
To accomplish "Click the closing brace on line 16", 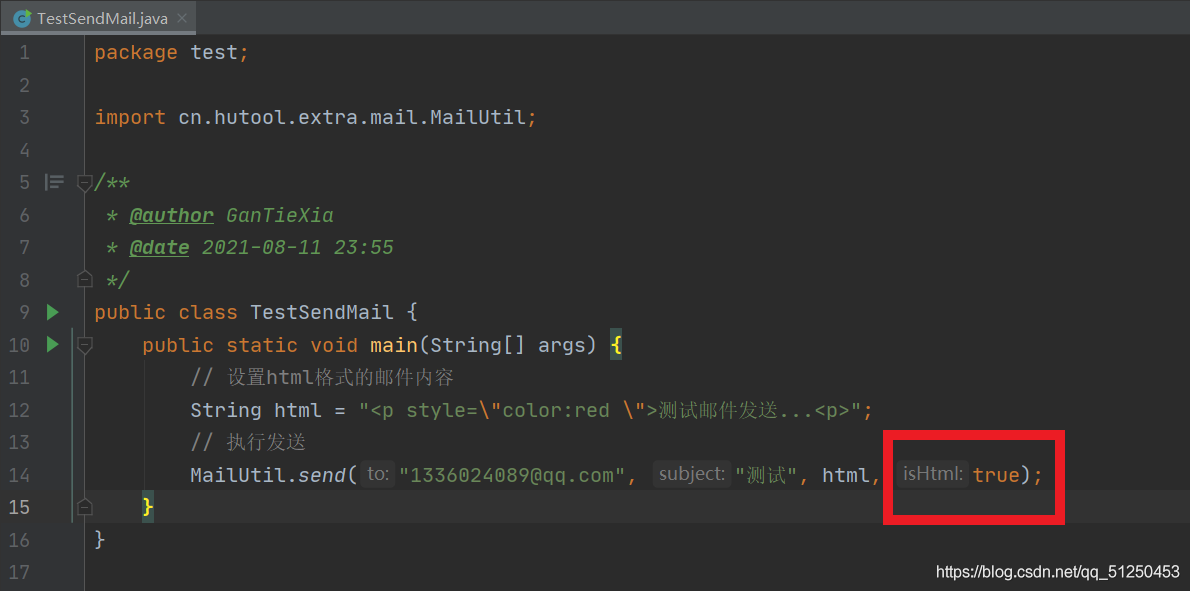I will pyautogui.click(x=100, y=539).
